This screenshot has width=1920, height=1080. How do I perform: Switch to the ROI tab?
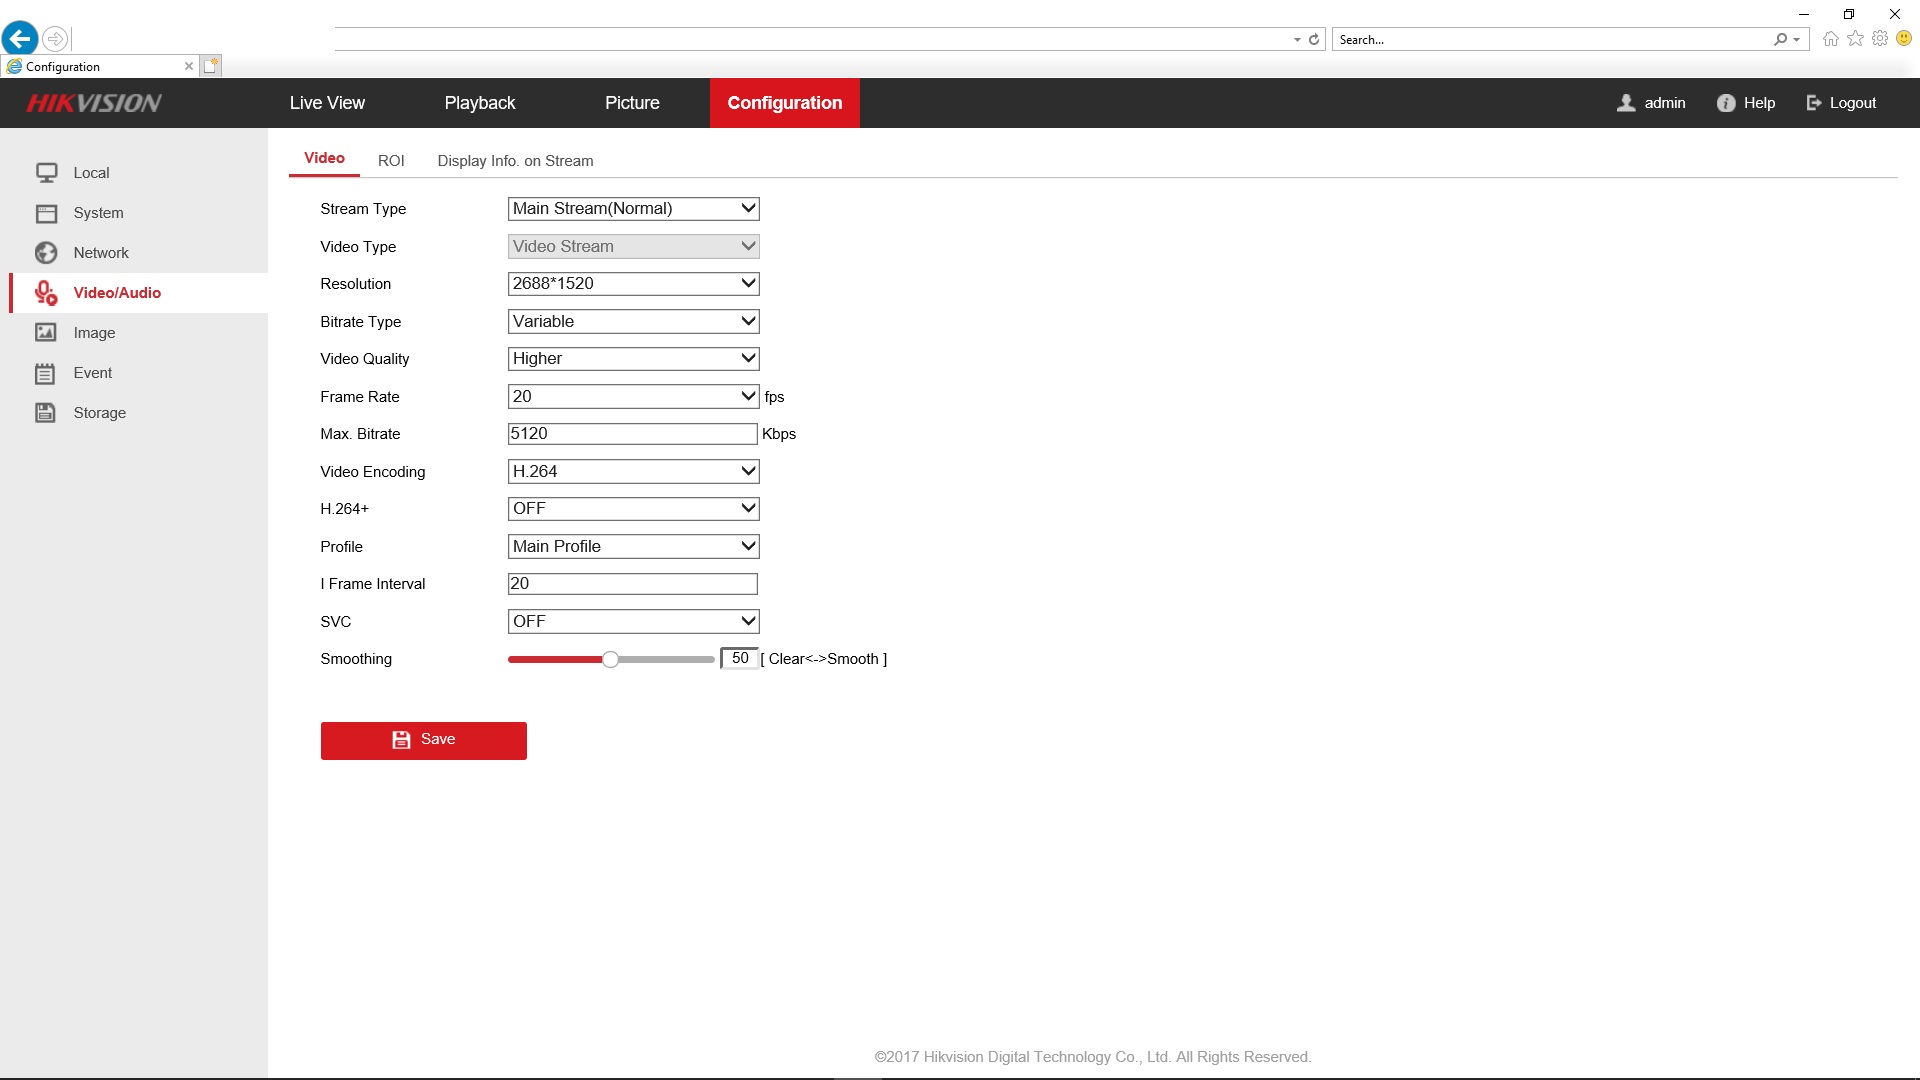pyautogui.click(x=391, y=161)
